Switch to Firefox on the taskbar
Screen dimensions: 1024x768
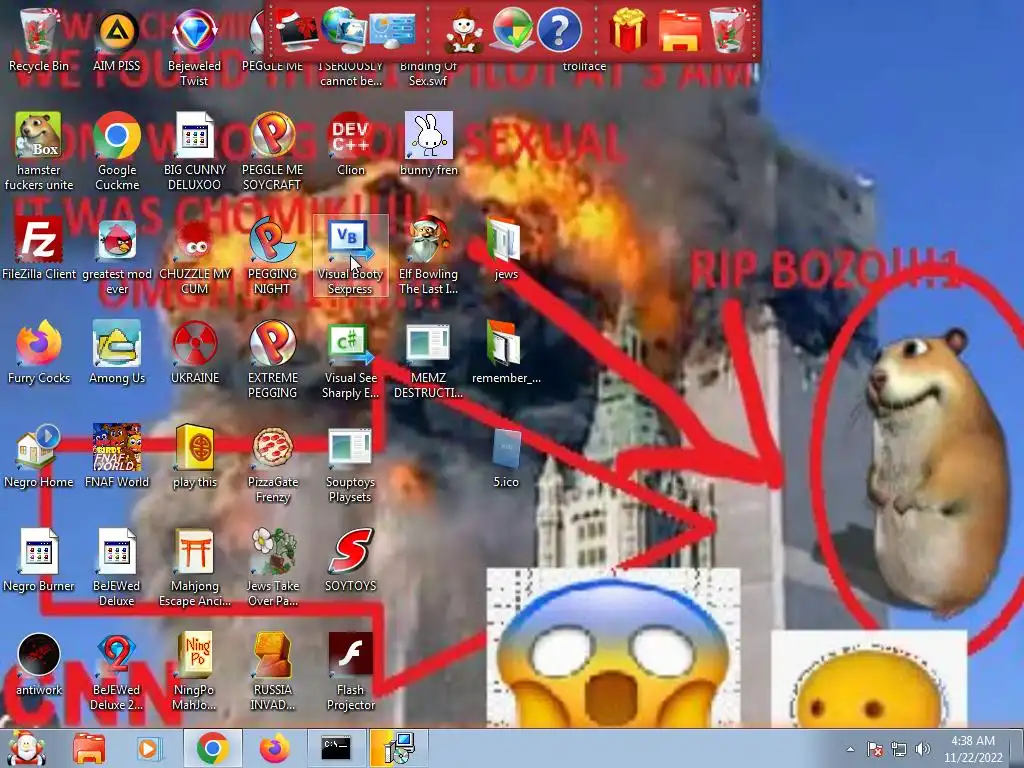pos(274,748)
